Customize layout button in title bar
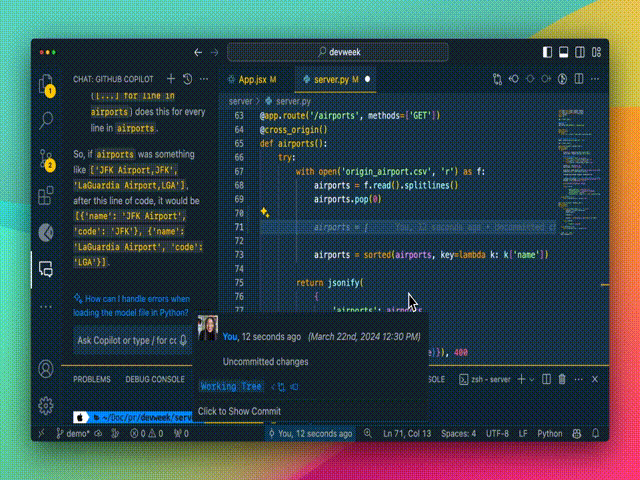Viewport: 640px width, 480px height. 596,52
